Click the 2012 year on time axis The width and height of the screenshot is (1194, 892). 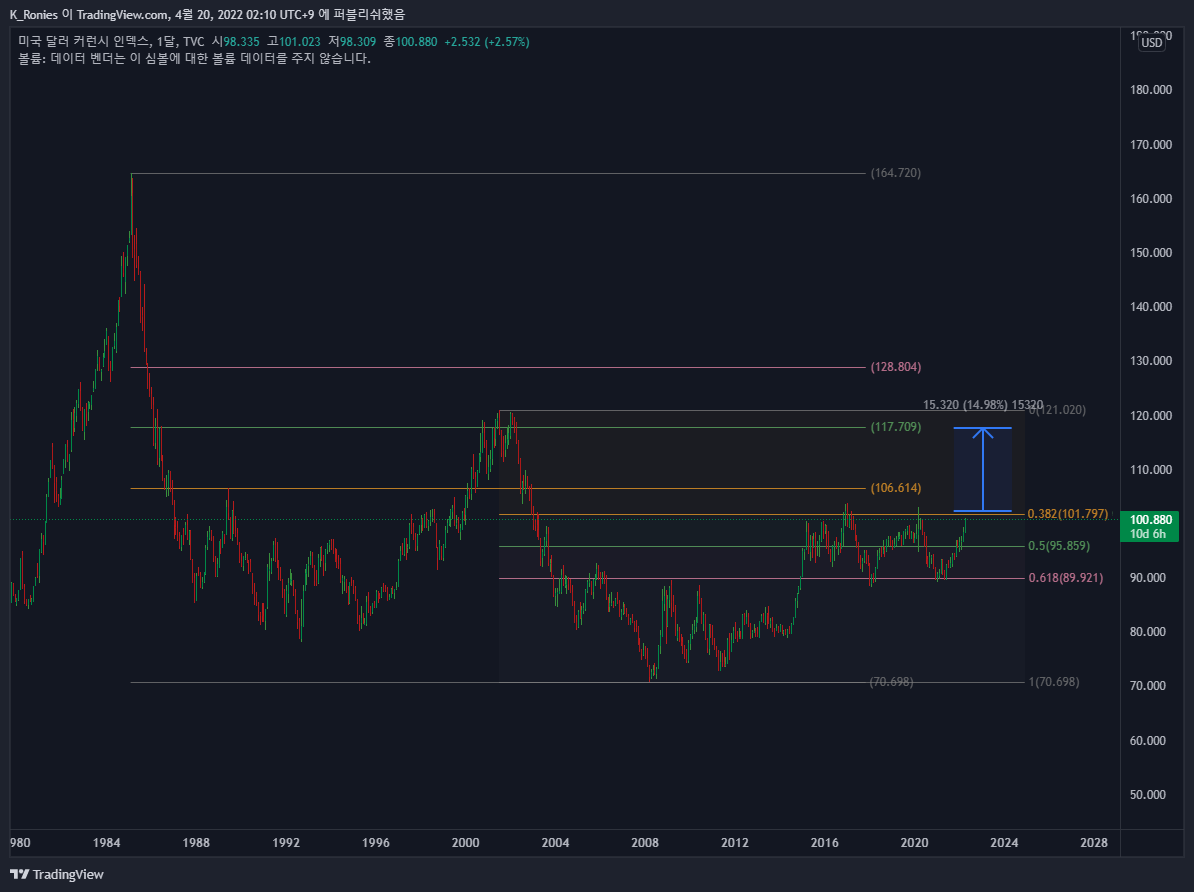click(735, 842)
